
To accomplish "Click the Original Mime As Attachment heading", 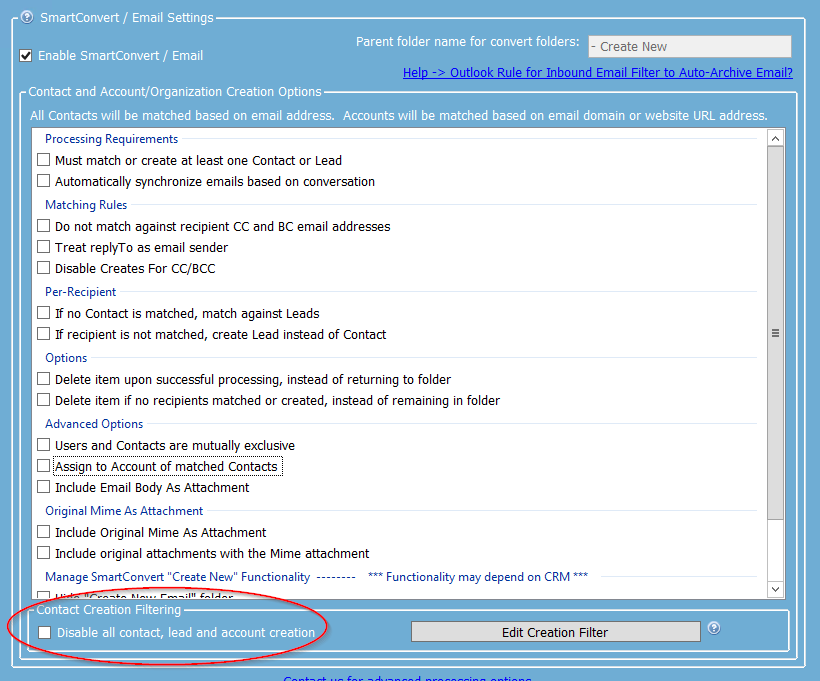I will (124, 510).
